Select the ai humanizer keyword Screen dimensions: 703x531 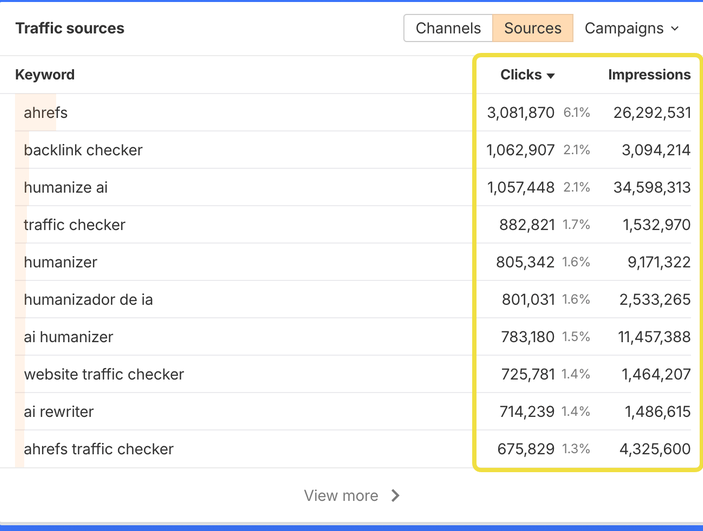[x=68, y=337]
